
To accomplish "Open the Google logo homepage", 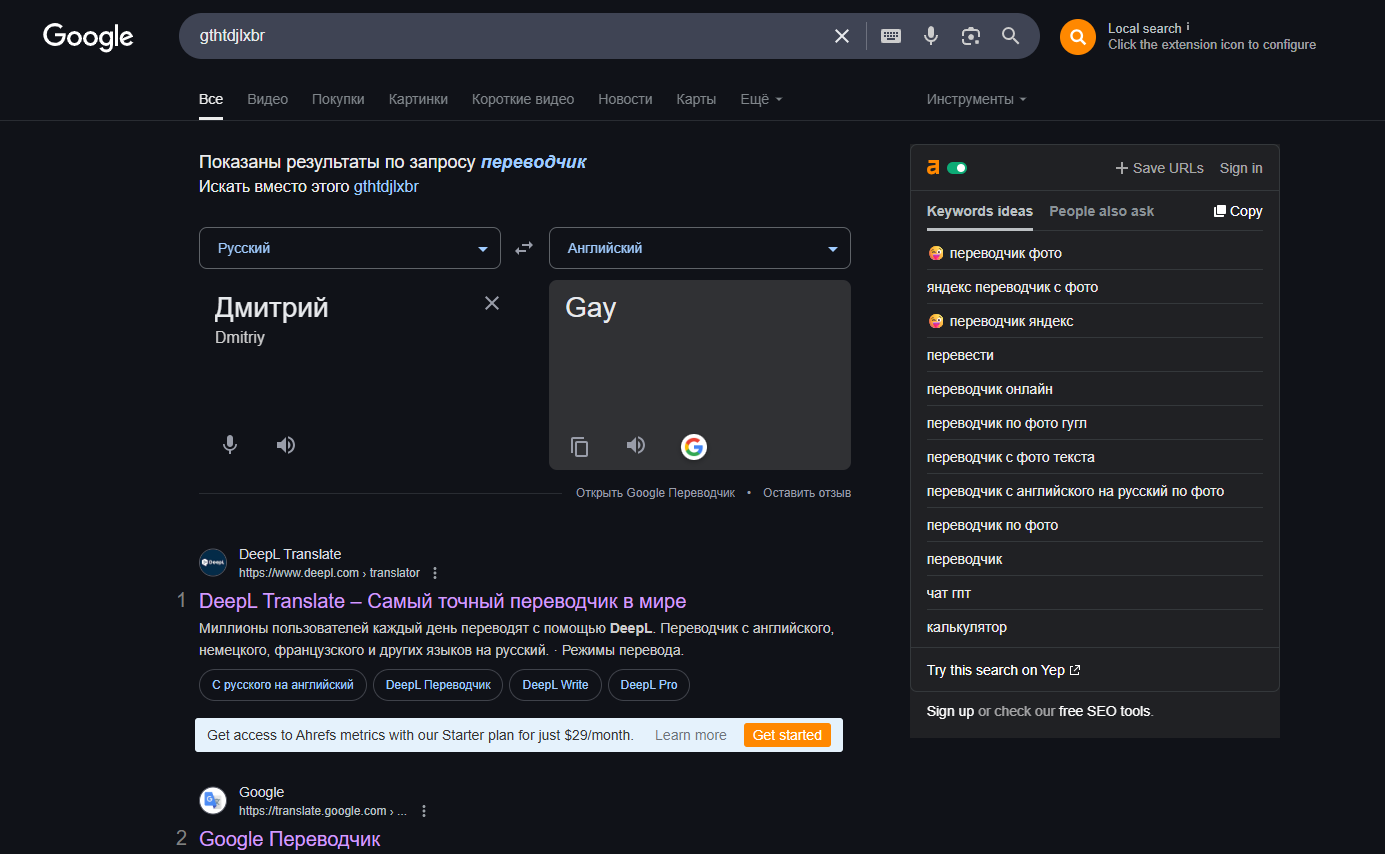I will pyautogui.click(x=88, y=37).
